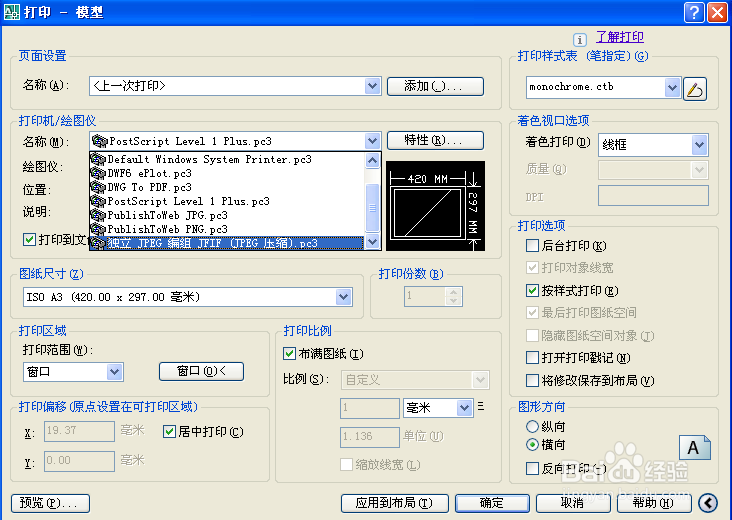Click the 添加 button for page setup

(x=435, y=86)
